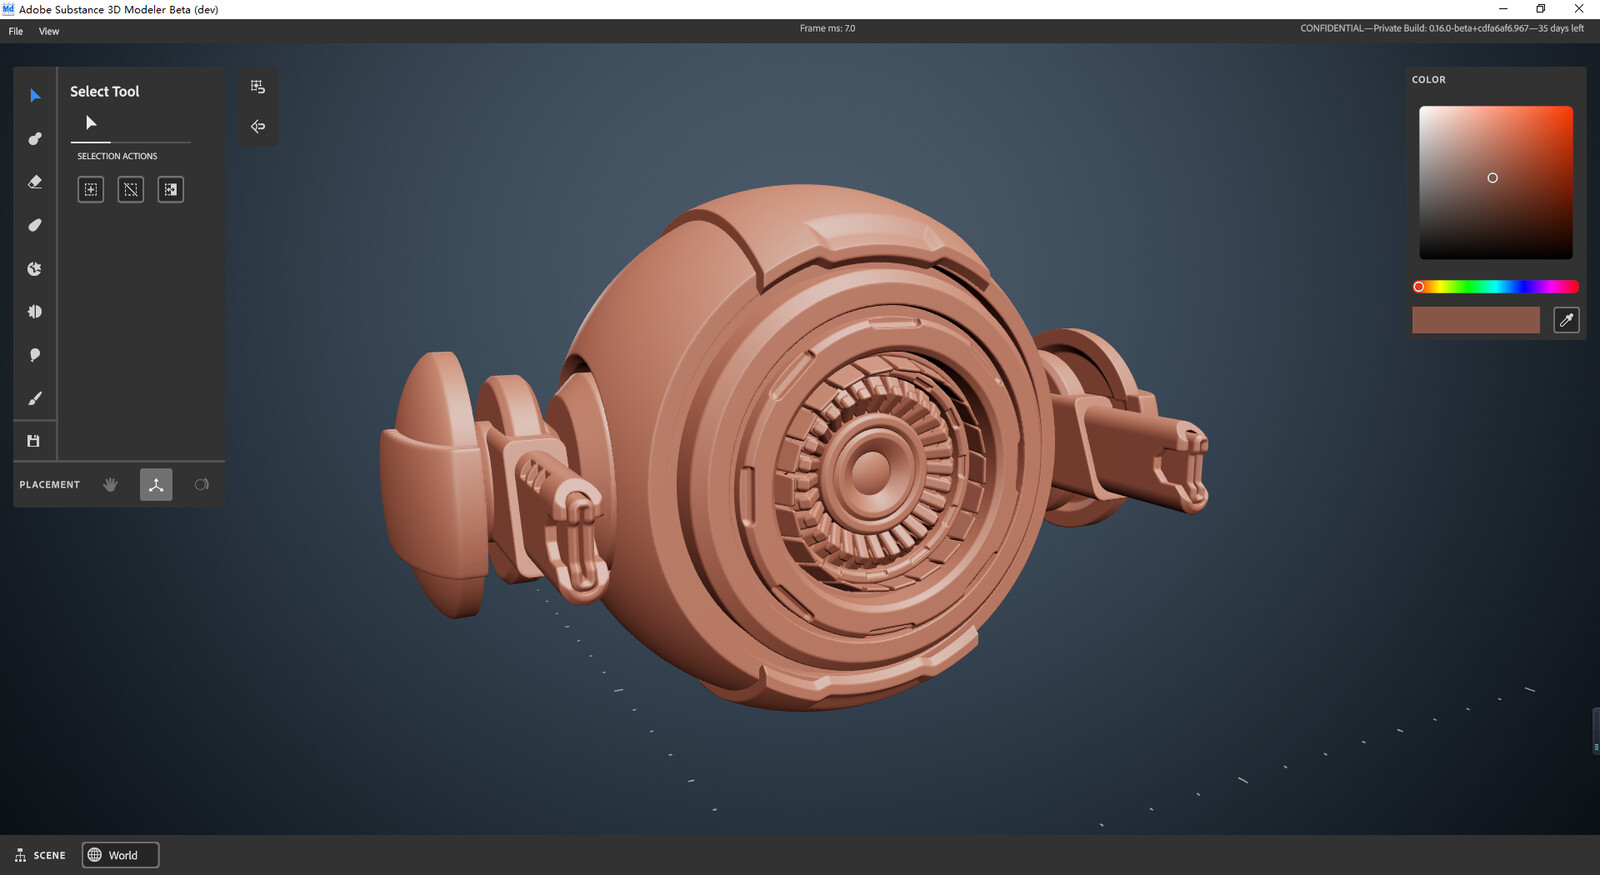This screenshot has width=1600, height=875.
Task: Click the rainbow hue slider
Action: tap(1496, 287)
